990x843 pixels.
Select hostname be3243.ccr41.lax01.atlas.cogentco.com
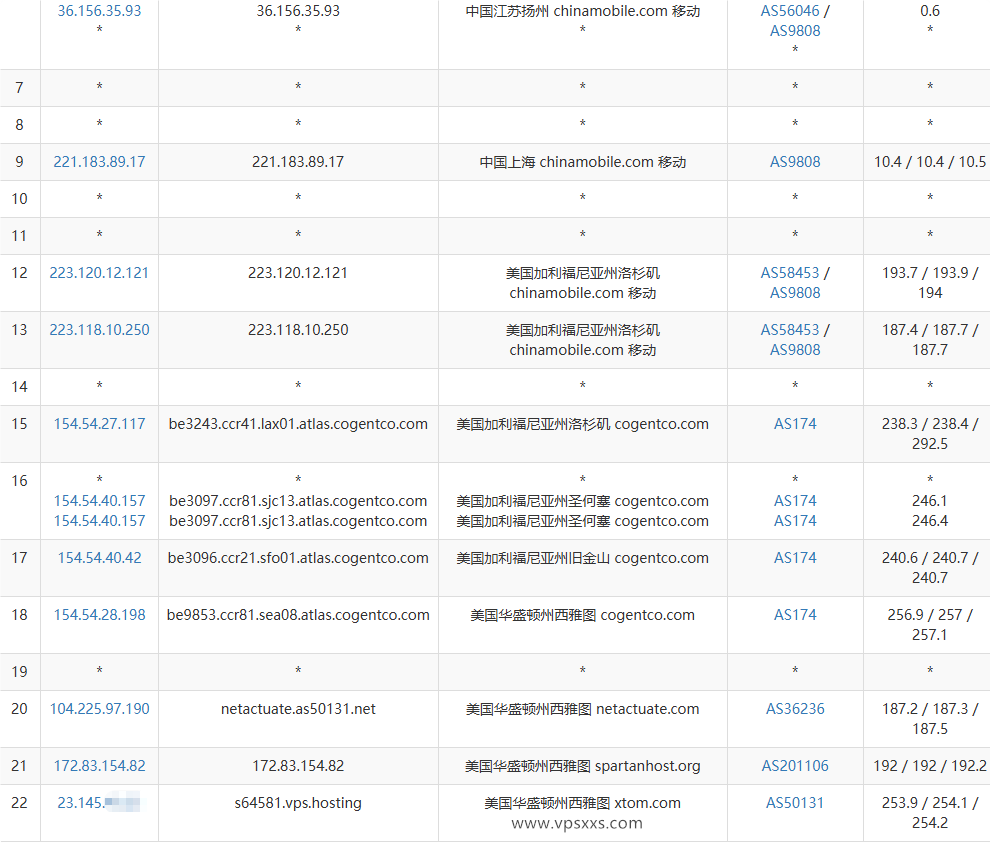[x=298, y=424]
